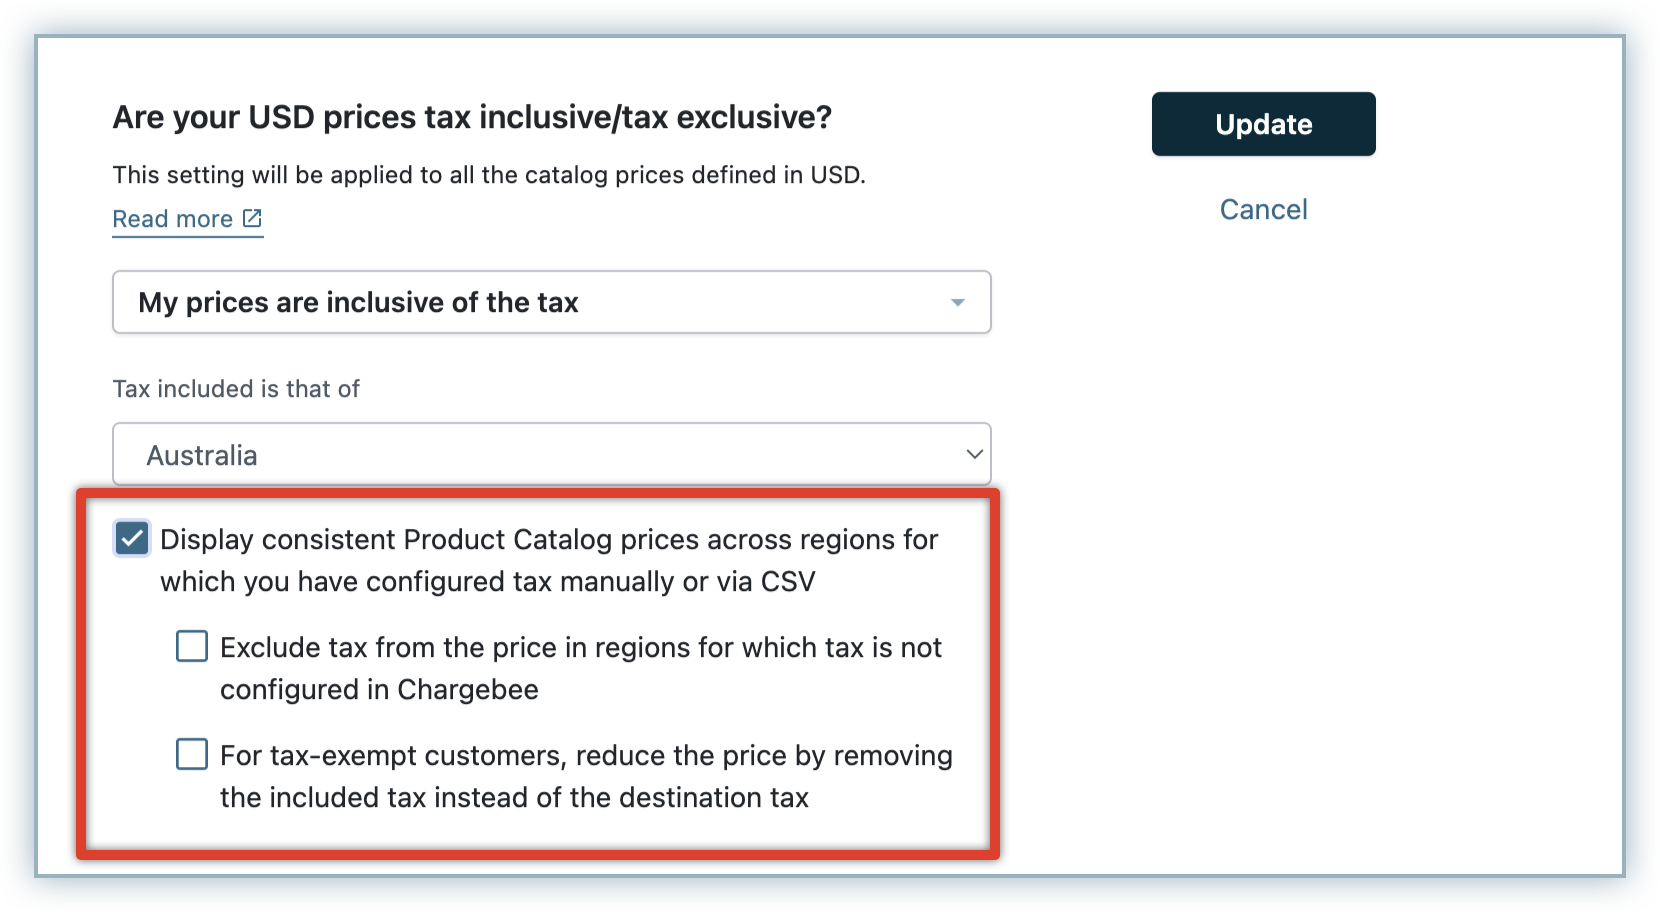The image size is (1660, 912).
Task: Click the 'This setting will be applied' description text
Action: point(489,175)
